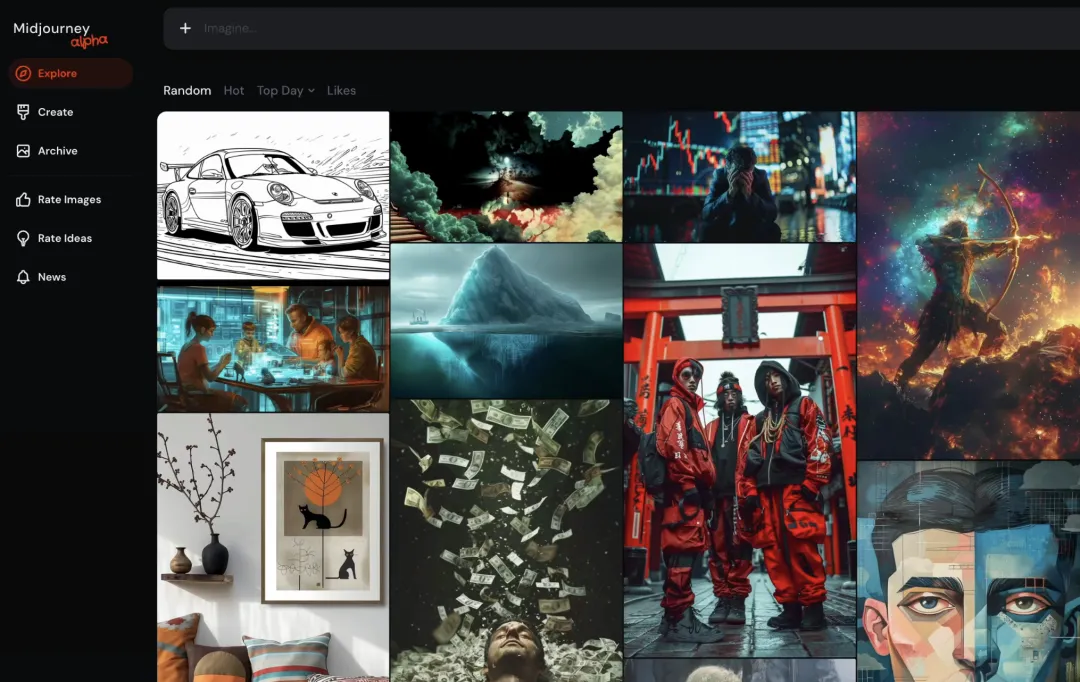
Task: Click the News bell icon
Action: click(x=23, y=277)
